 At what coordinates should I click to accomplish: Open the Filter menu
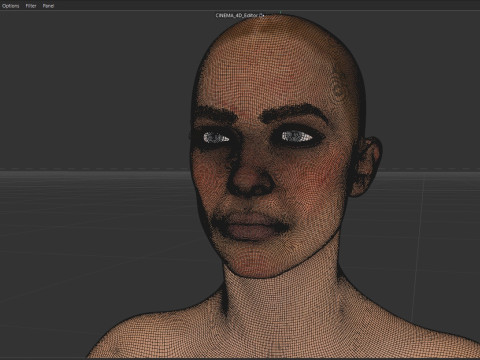(x=31, y=6)
